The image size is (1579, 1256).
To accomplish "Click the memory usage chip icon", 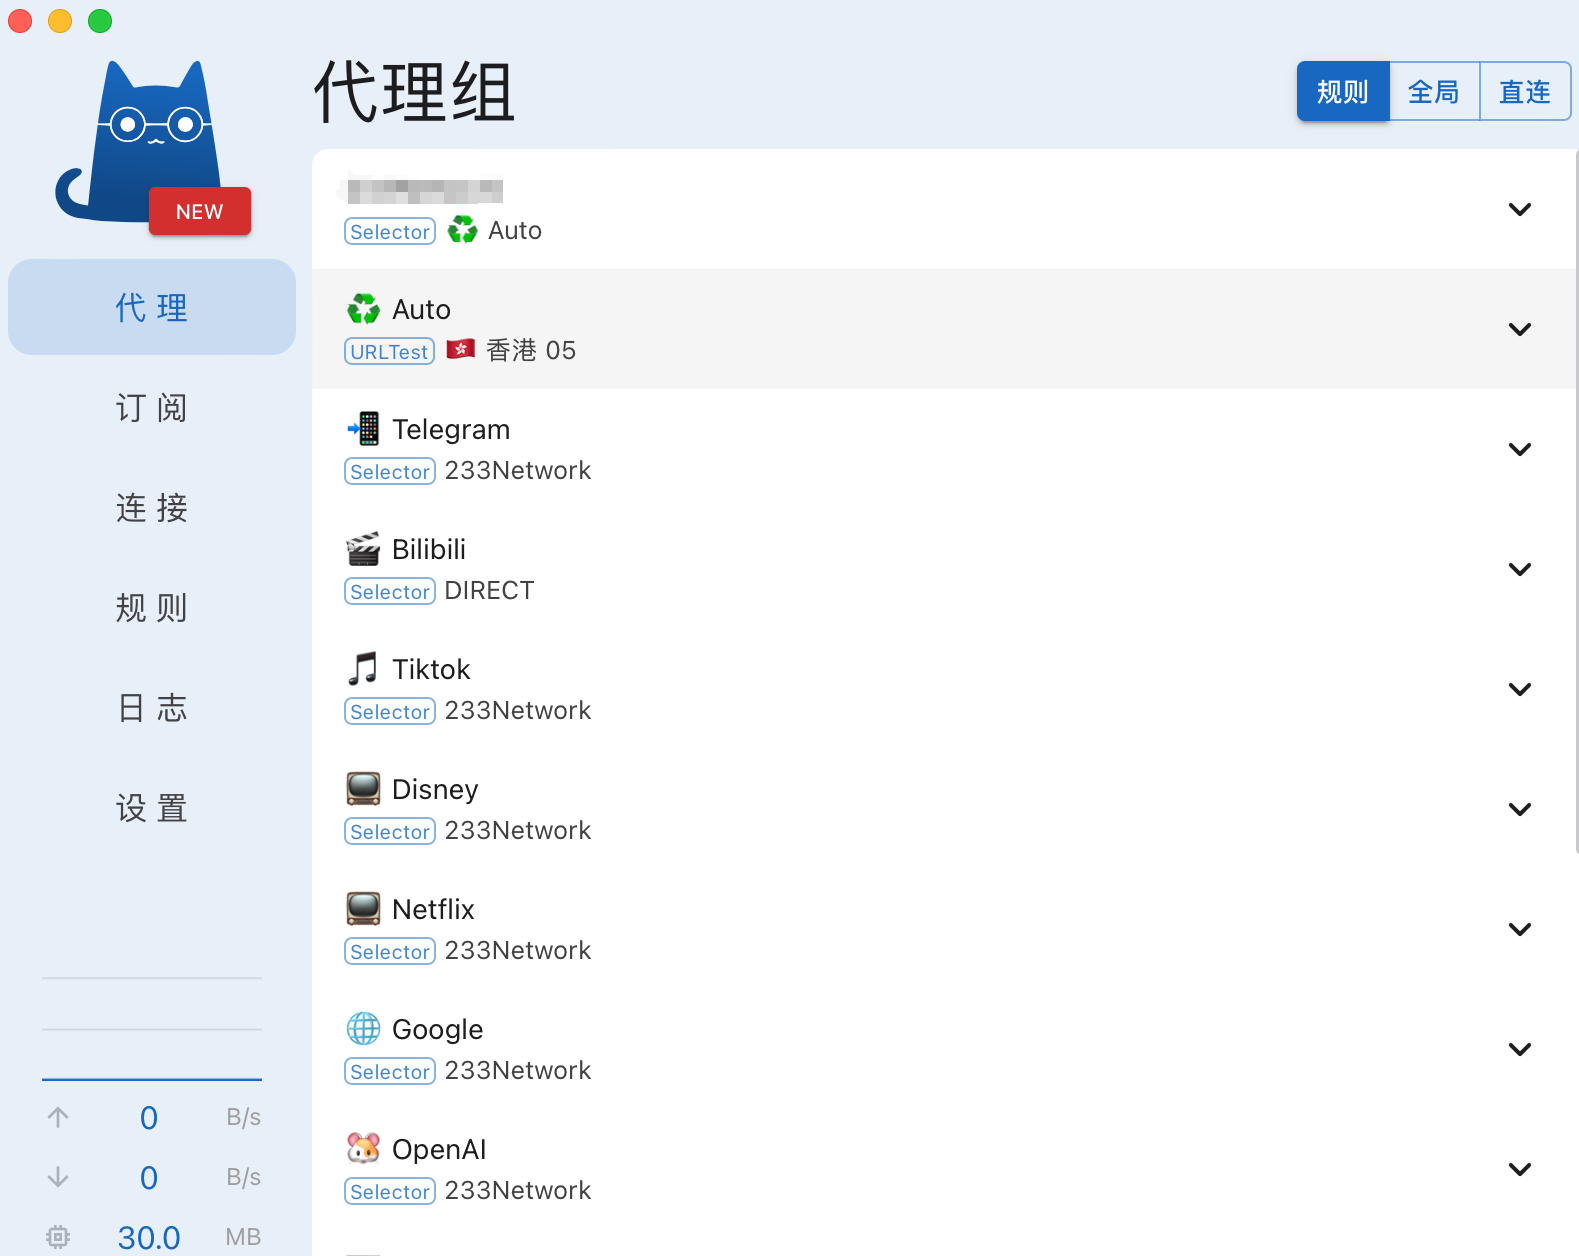I will 58,1237.
